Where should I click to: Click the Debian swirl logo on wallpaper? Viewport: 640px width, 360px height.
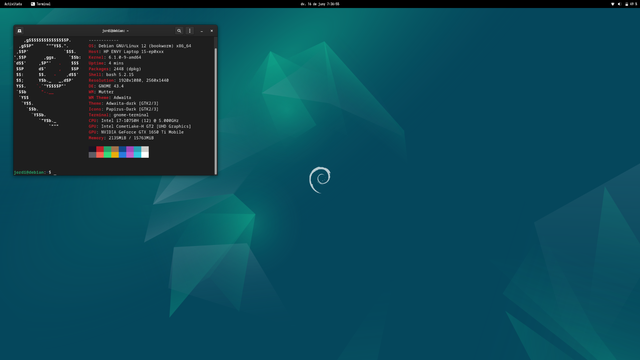(320, 180)
